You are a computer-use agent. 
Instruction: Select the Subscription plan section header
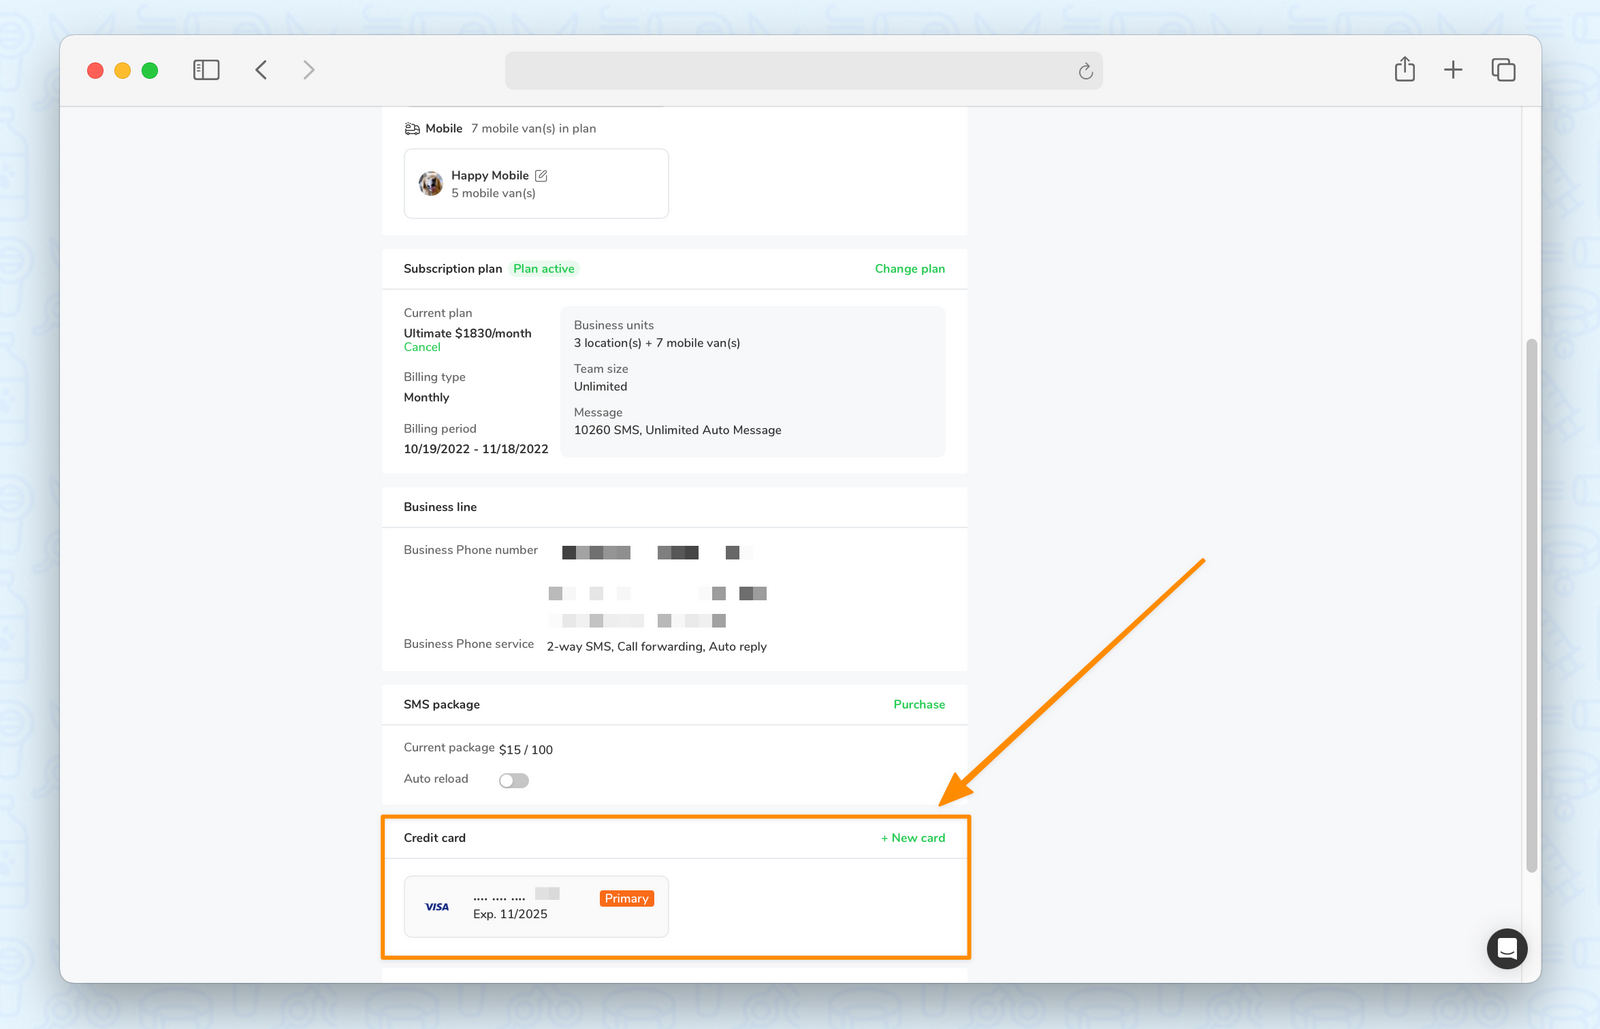tap(452, 268)
